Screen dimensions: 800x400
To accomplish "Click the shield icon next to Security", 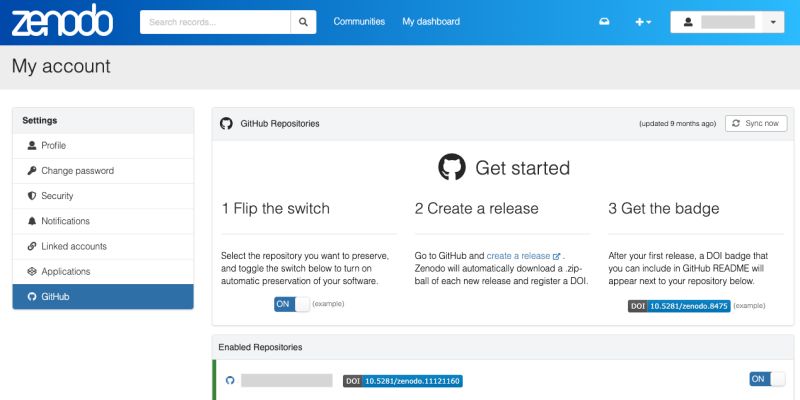I will coord(32,196).
